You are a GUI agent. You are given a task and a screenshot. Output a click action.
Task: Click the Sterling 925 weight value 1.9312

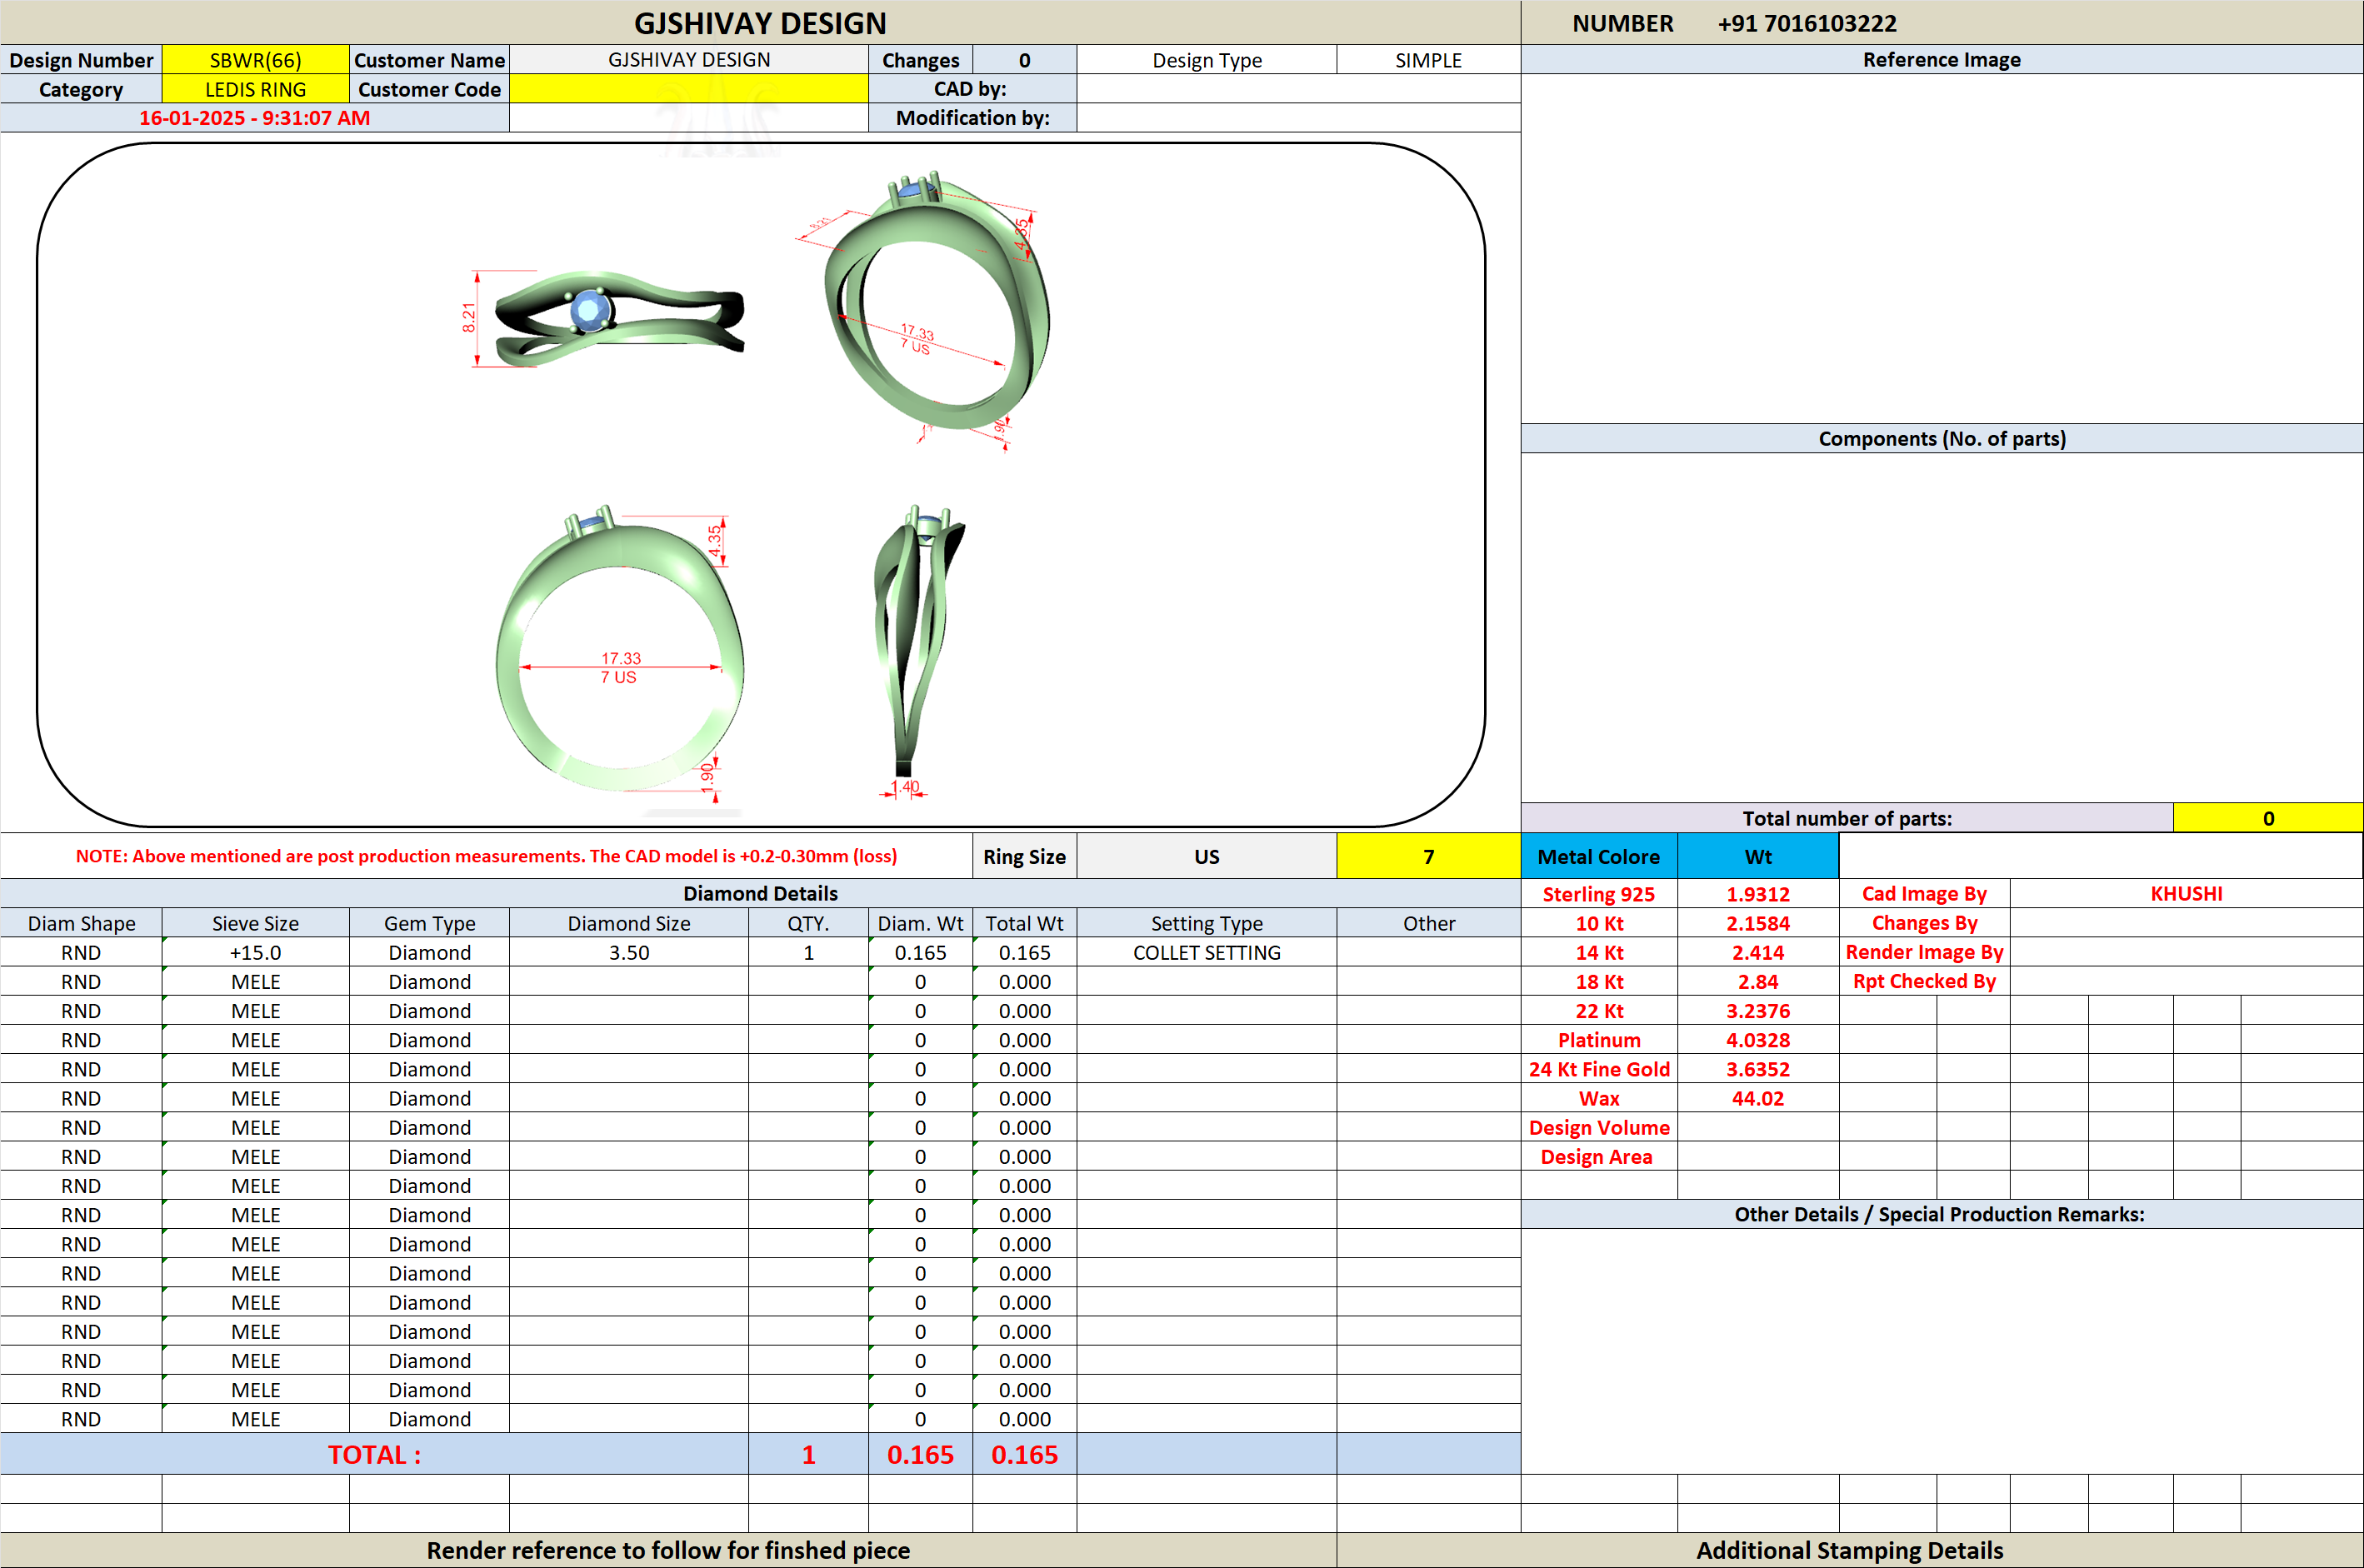(1757, 894)
